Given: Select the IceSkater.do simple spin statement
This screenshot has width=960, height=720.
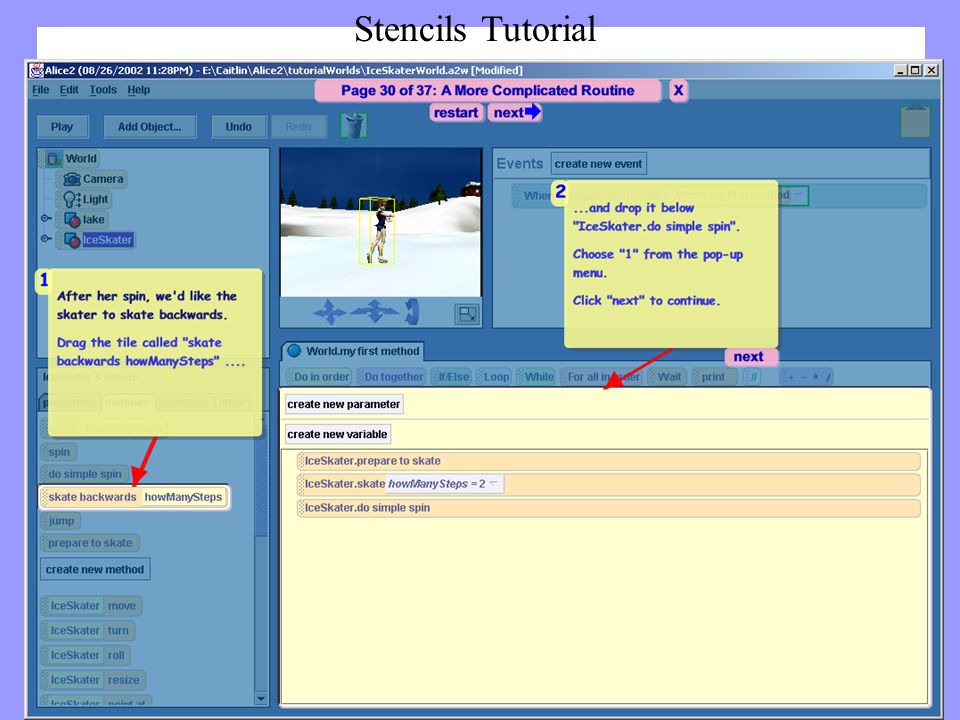Looking at the screenshot, I should (x=608, y=508).
